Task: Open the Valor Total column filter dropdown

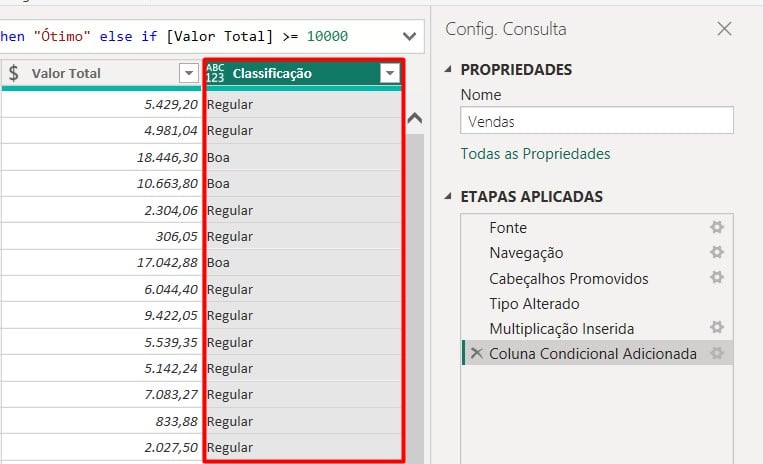Action: tap(189, 73)
